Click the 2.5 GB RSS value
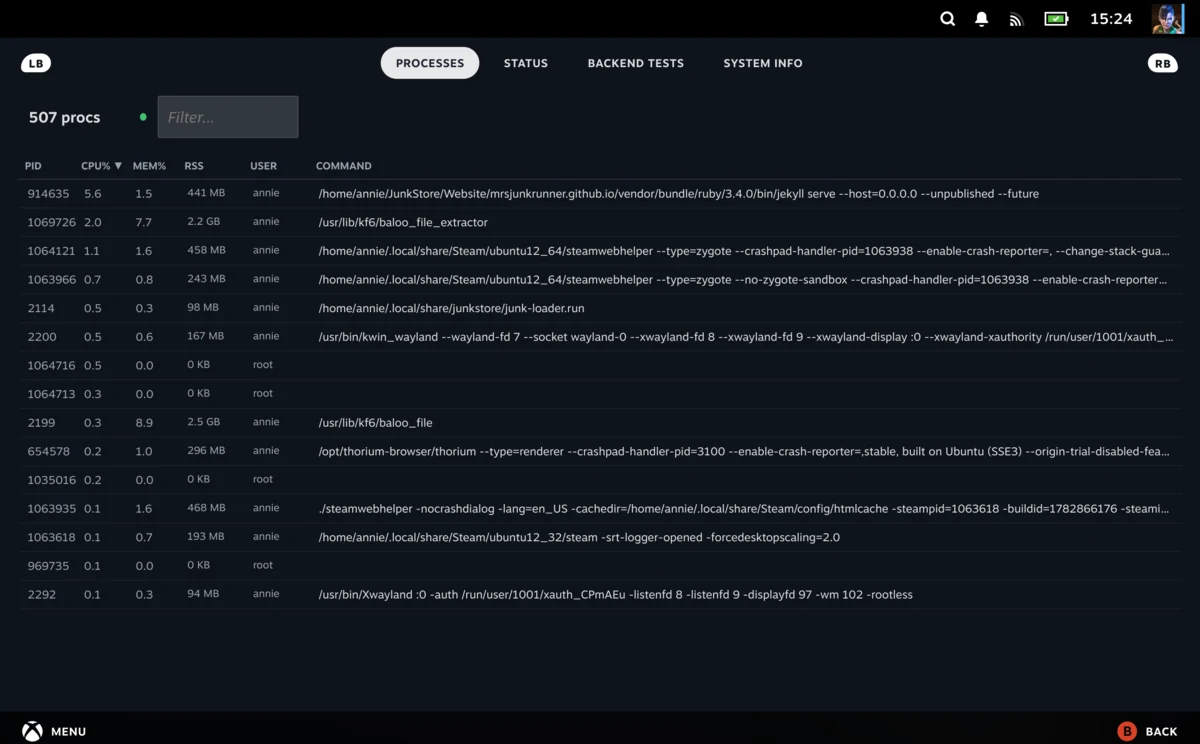 203,423
